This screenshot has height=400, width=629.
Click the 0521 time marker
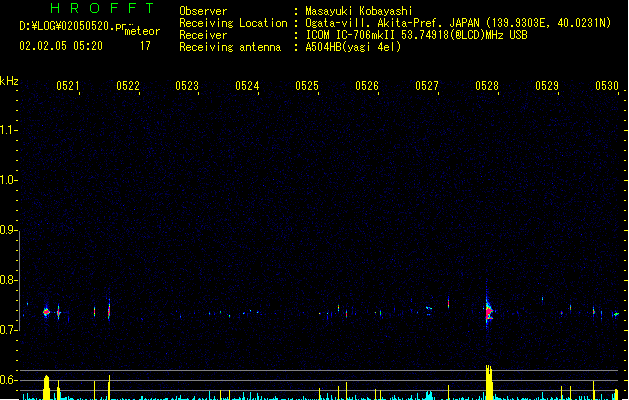click(x=67, y=86)
